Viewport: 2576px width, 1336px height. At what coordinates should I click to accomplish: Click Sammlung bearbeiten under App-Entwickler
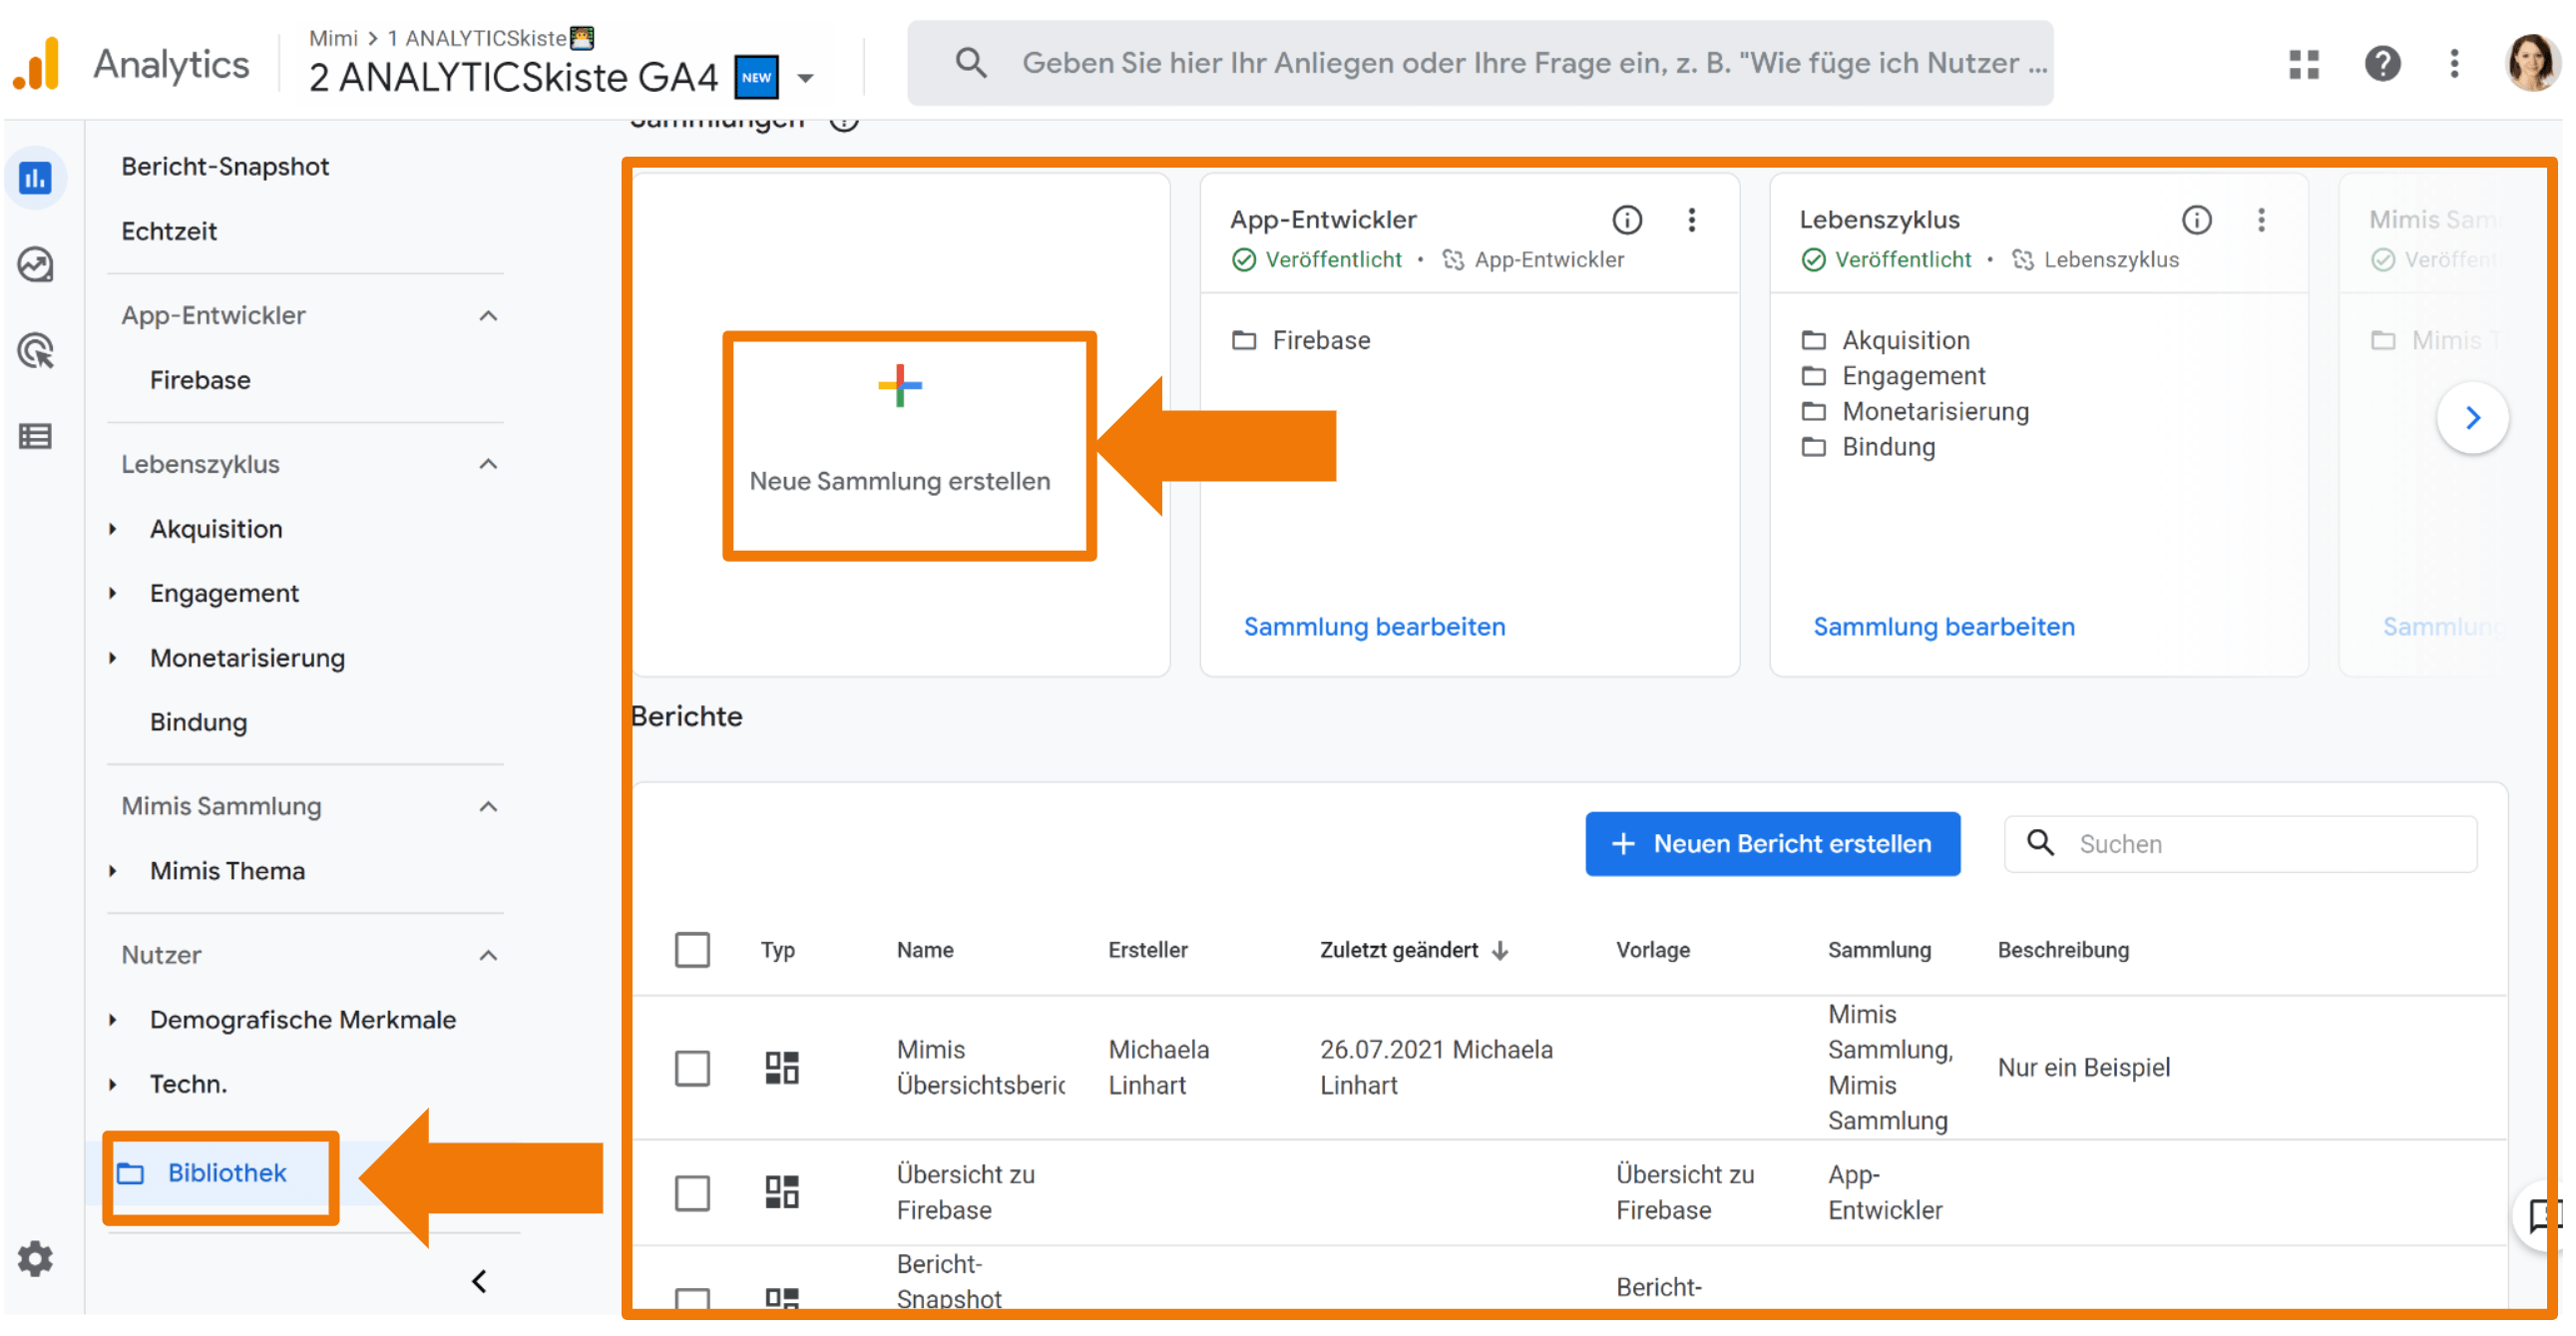(1374, 627)
